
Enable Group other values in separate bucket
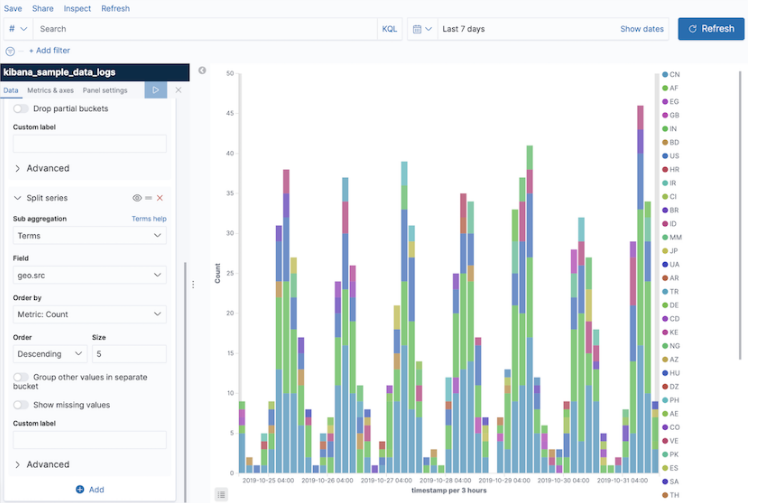tap(21, 377)
